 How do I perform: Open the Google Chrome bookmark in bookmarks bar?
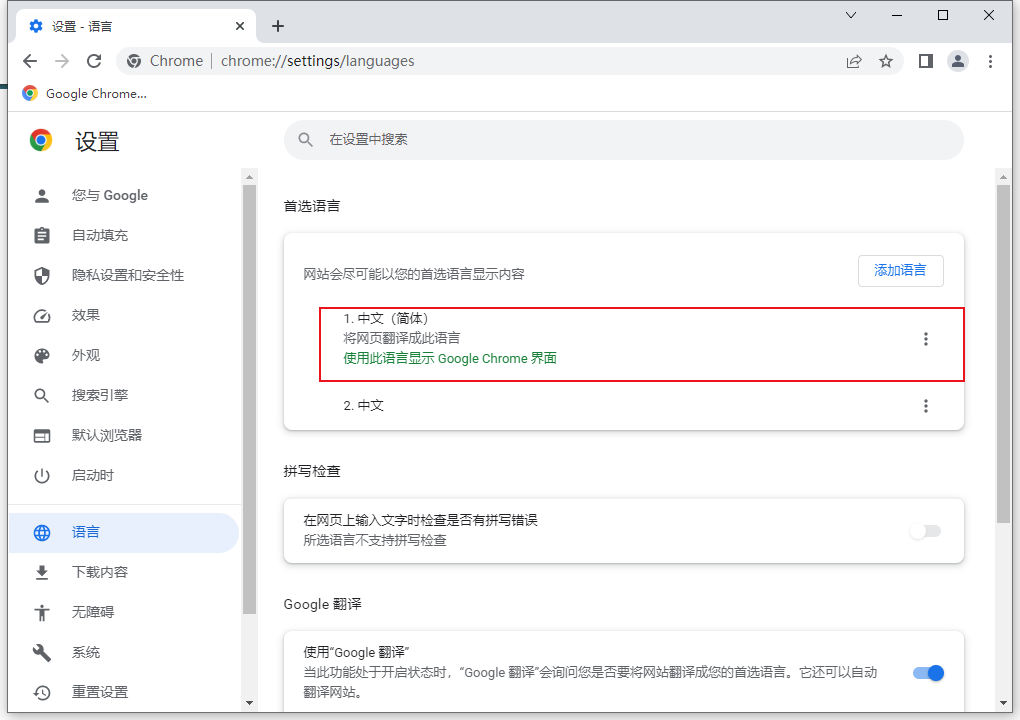pyautogui.click(x=85, y=94)
